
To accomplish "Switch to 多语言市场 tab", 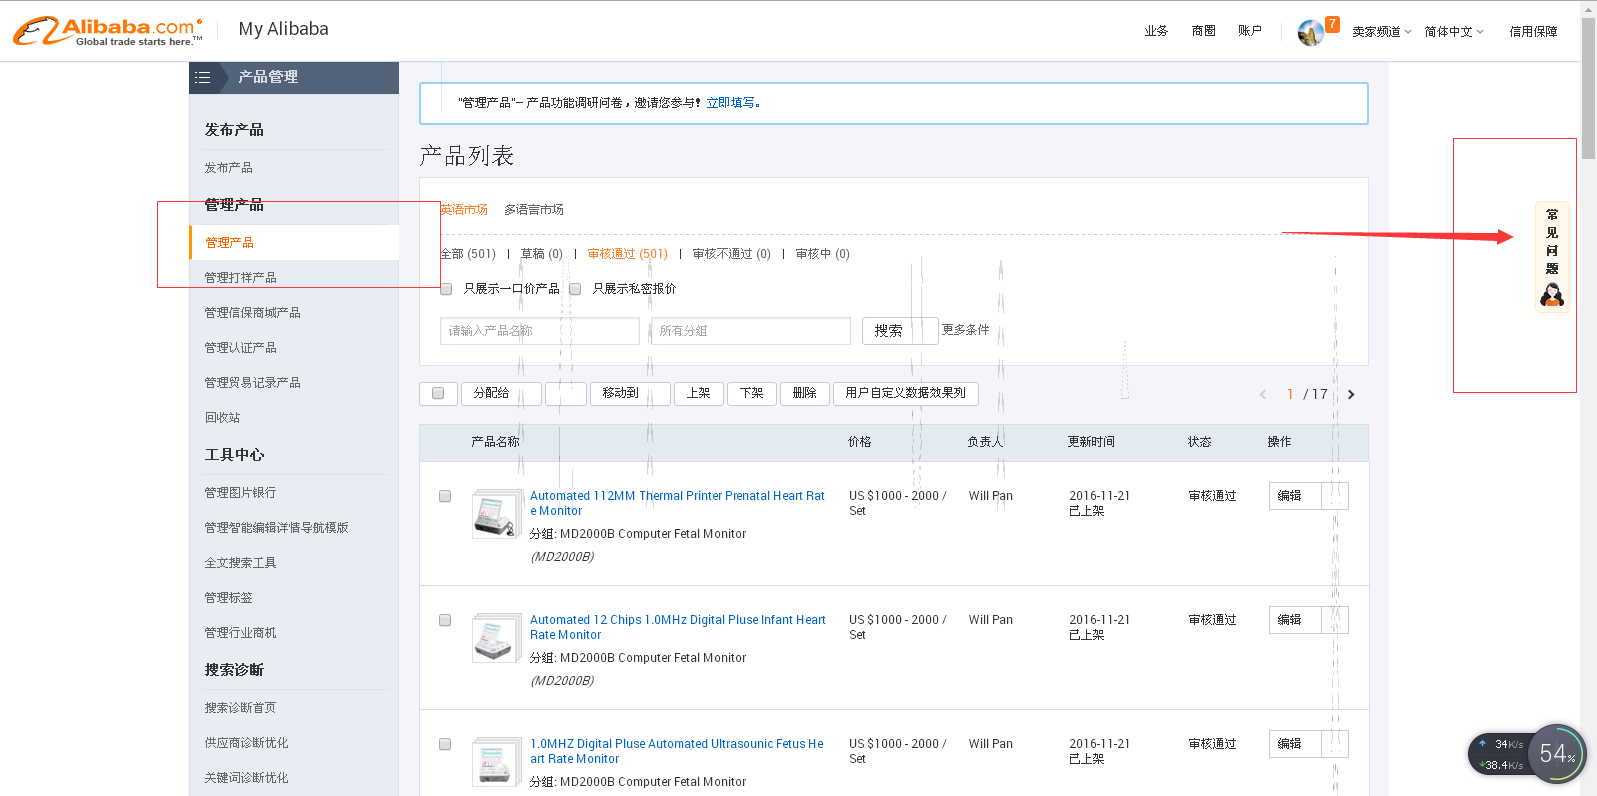I will click(x=534, y=210).
